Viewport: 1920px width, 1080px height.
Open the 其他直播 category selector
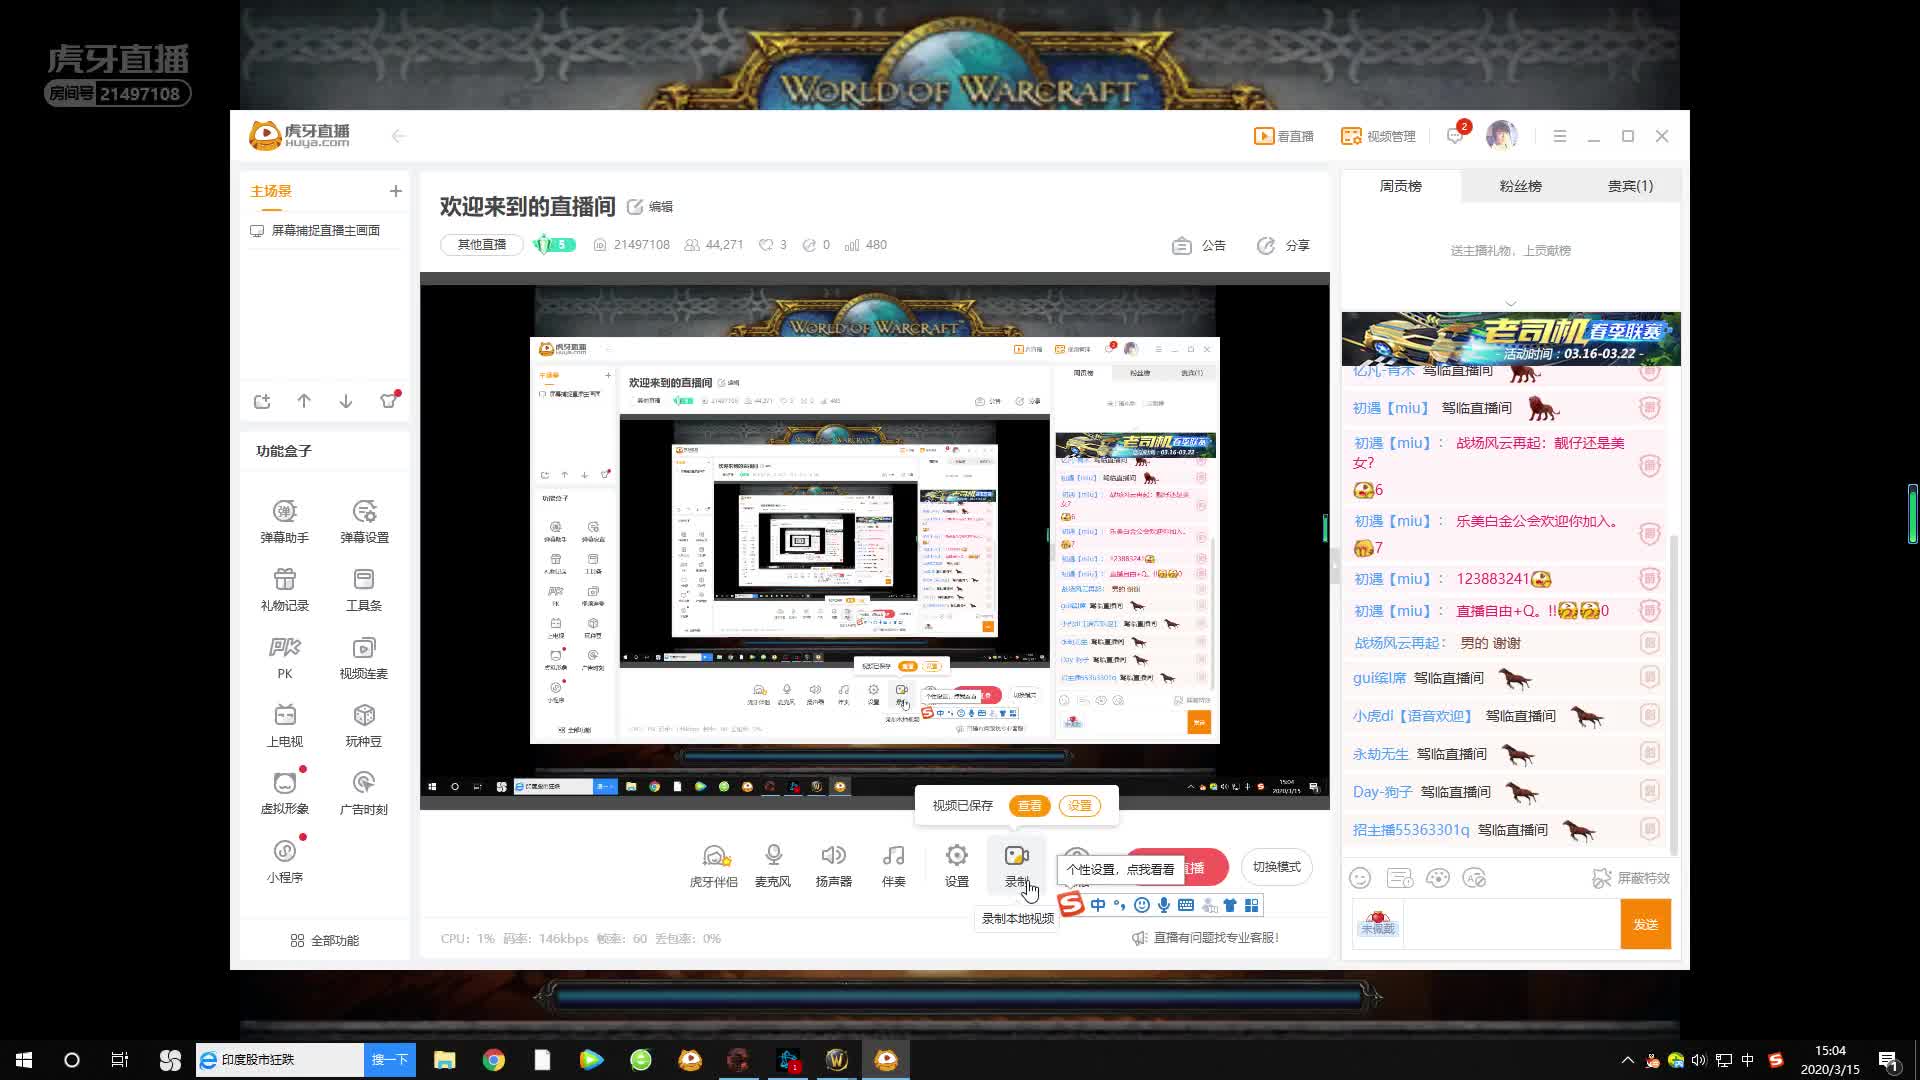tap(482, 245)
